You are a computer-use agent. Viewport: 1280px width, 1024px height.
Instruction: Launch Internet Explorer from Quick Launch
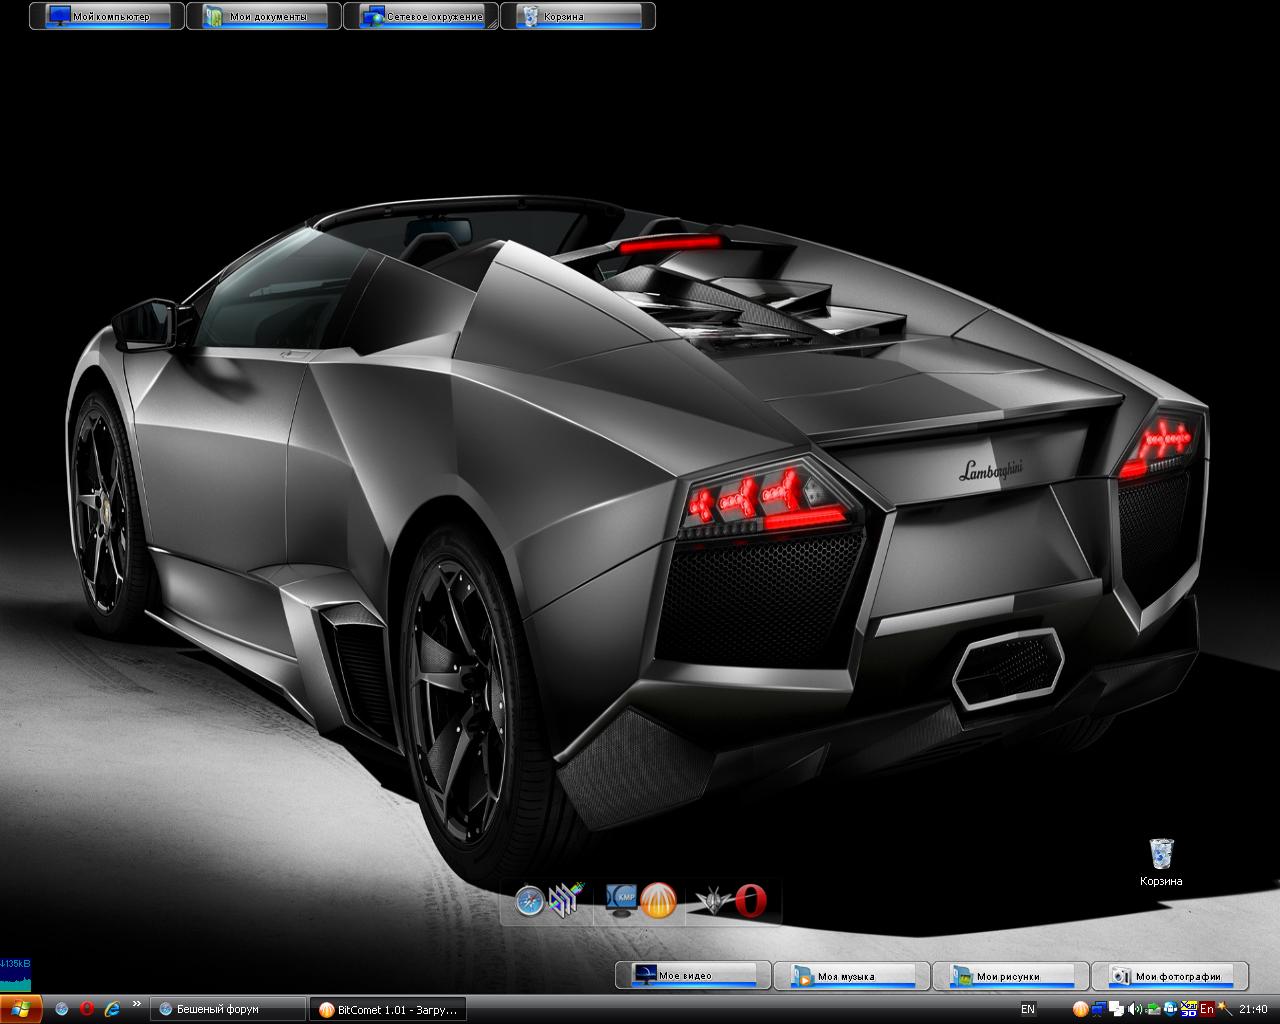click(111, 1009)
